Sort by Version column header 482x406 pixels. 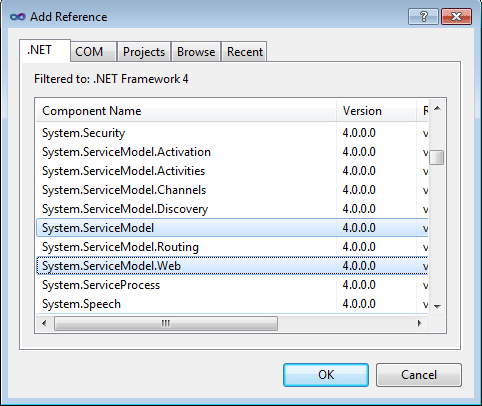376,111
